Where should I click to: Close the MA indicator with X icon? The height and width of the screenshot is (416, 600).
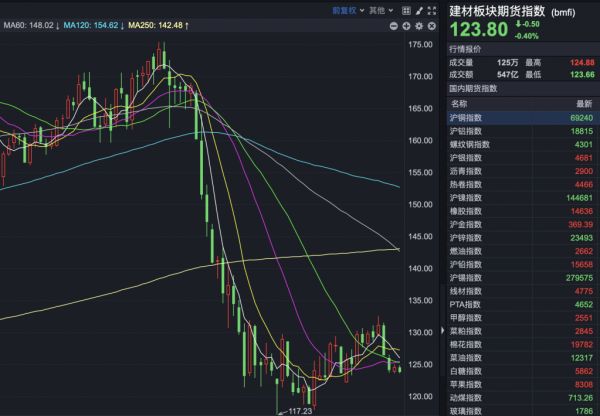[431, 25]
